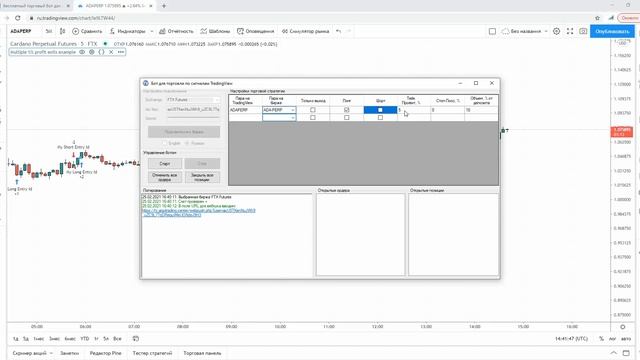Screen dimensions: 640x360
Task: Open the candlestick chart style selector
Action: [62, 31]
